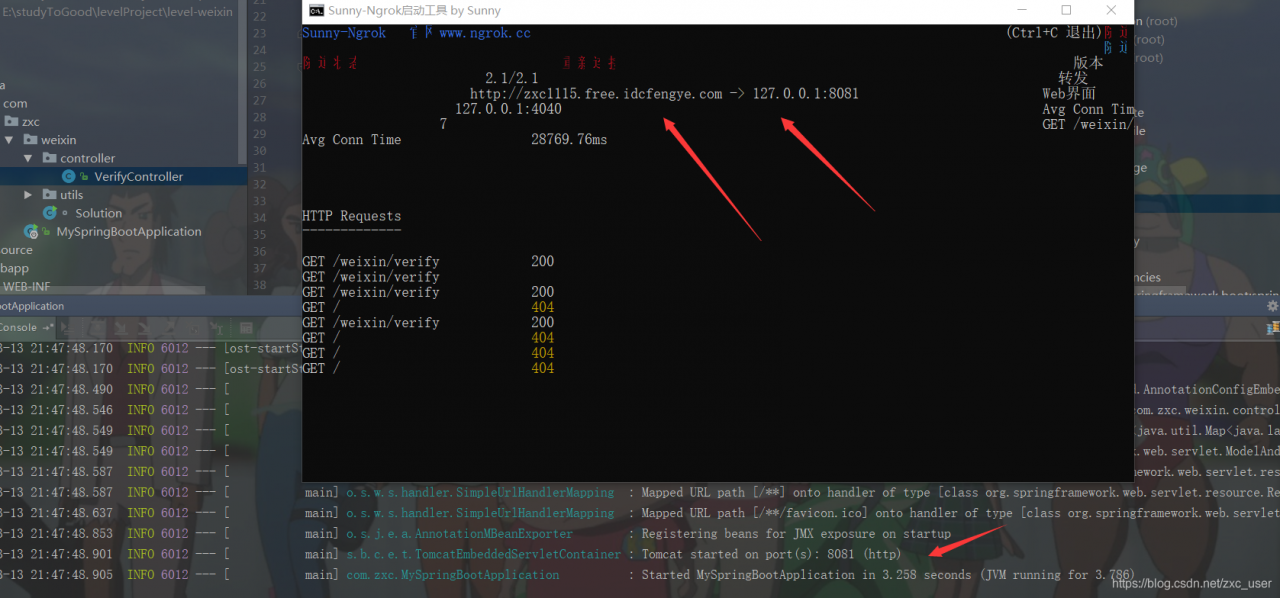Screen dimensions: 1280x598
Task: Expand the utils package node
Action: tap(28, 195)
